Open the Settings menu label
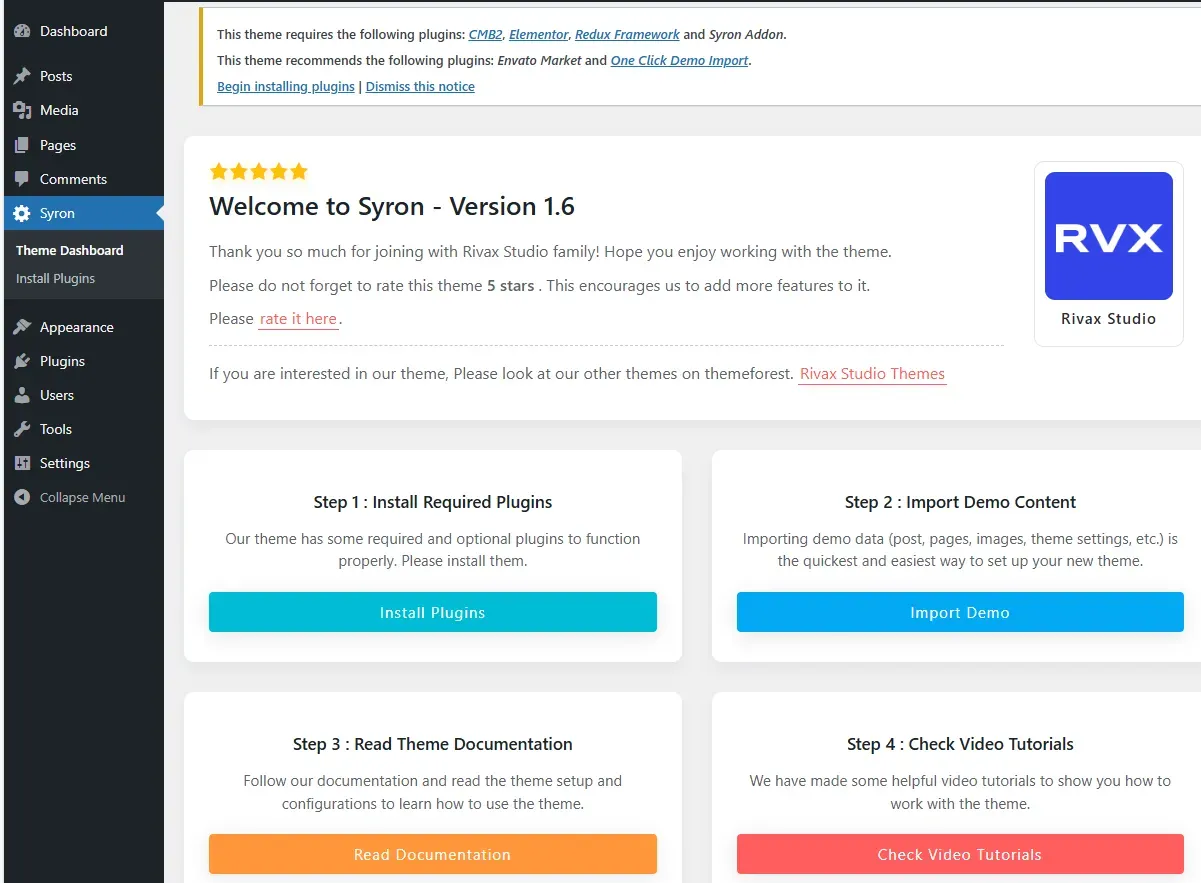Viewport: 1201px width, 883px height. tap(65, 463)
